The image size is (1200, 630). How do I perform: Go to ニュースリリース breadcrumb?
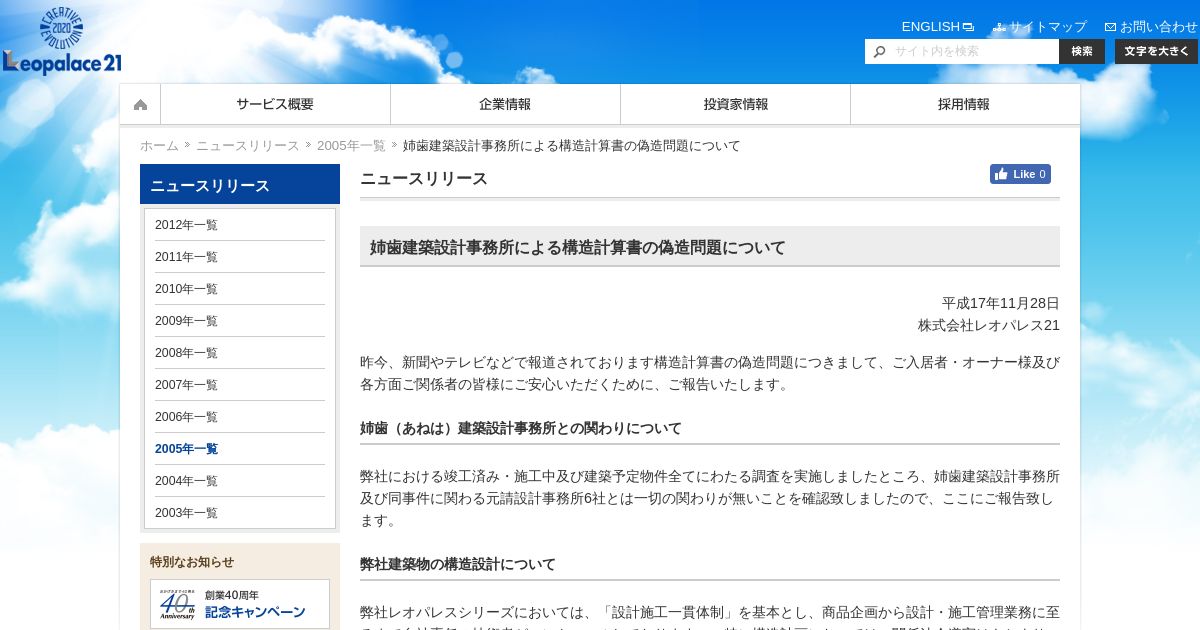coord(247,146)
